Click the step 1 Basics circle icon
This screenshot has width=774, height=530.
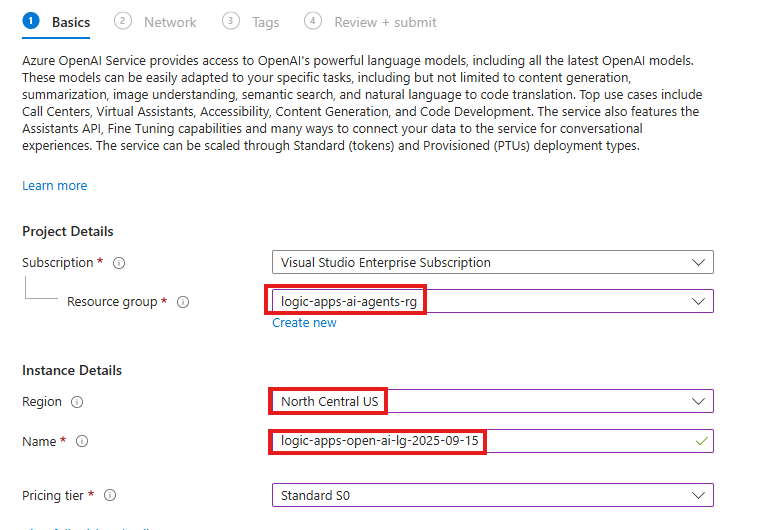coord(31,21)
